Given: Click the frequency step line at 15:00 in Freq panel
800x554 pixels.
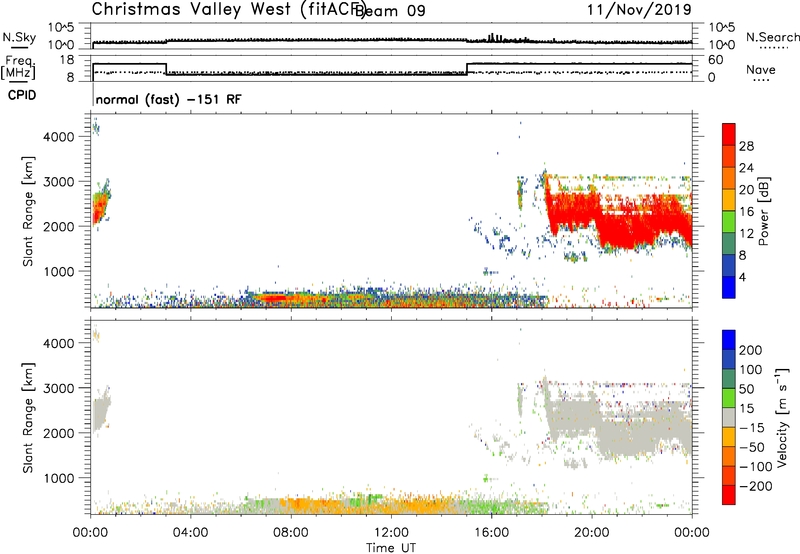Looking at the screenshot, I should [x=467, y=69].
